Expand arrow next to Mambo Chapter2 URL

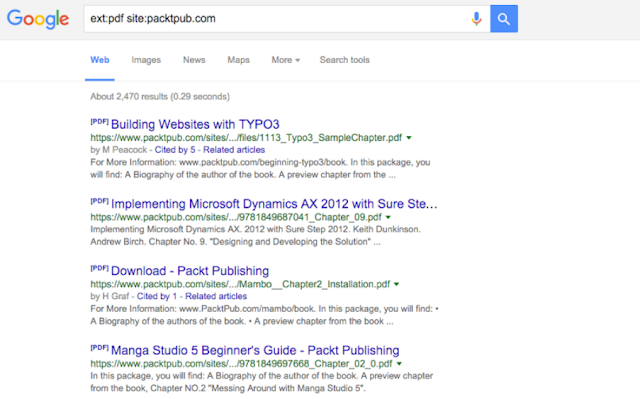coord(396,284)
